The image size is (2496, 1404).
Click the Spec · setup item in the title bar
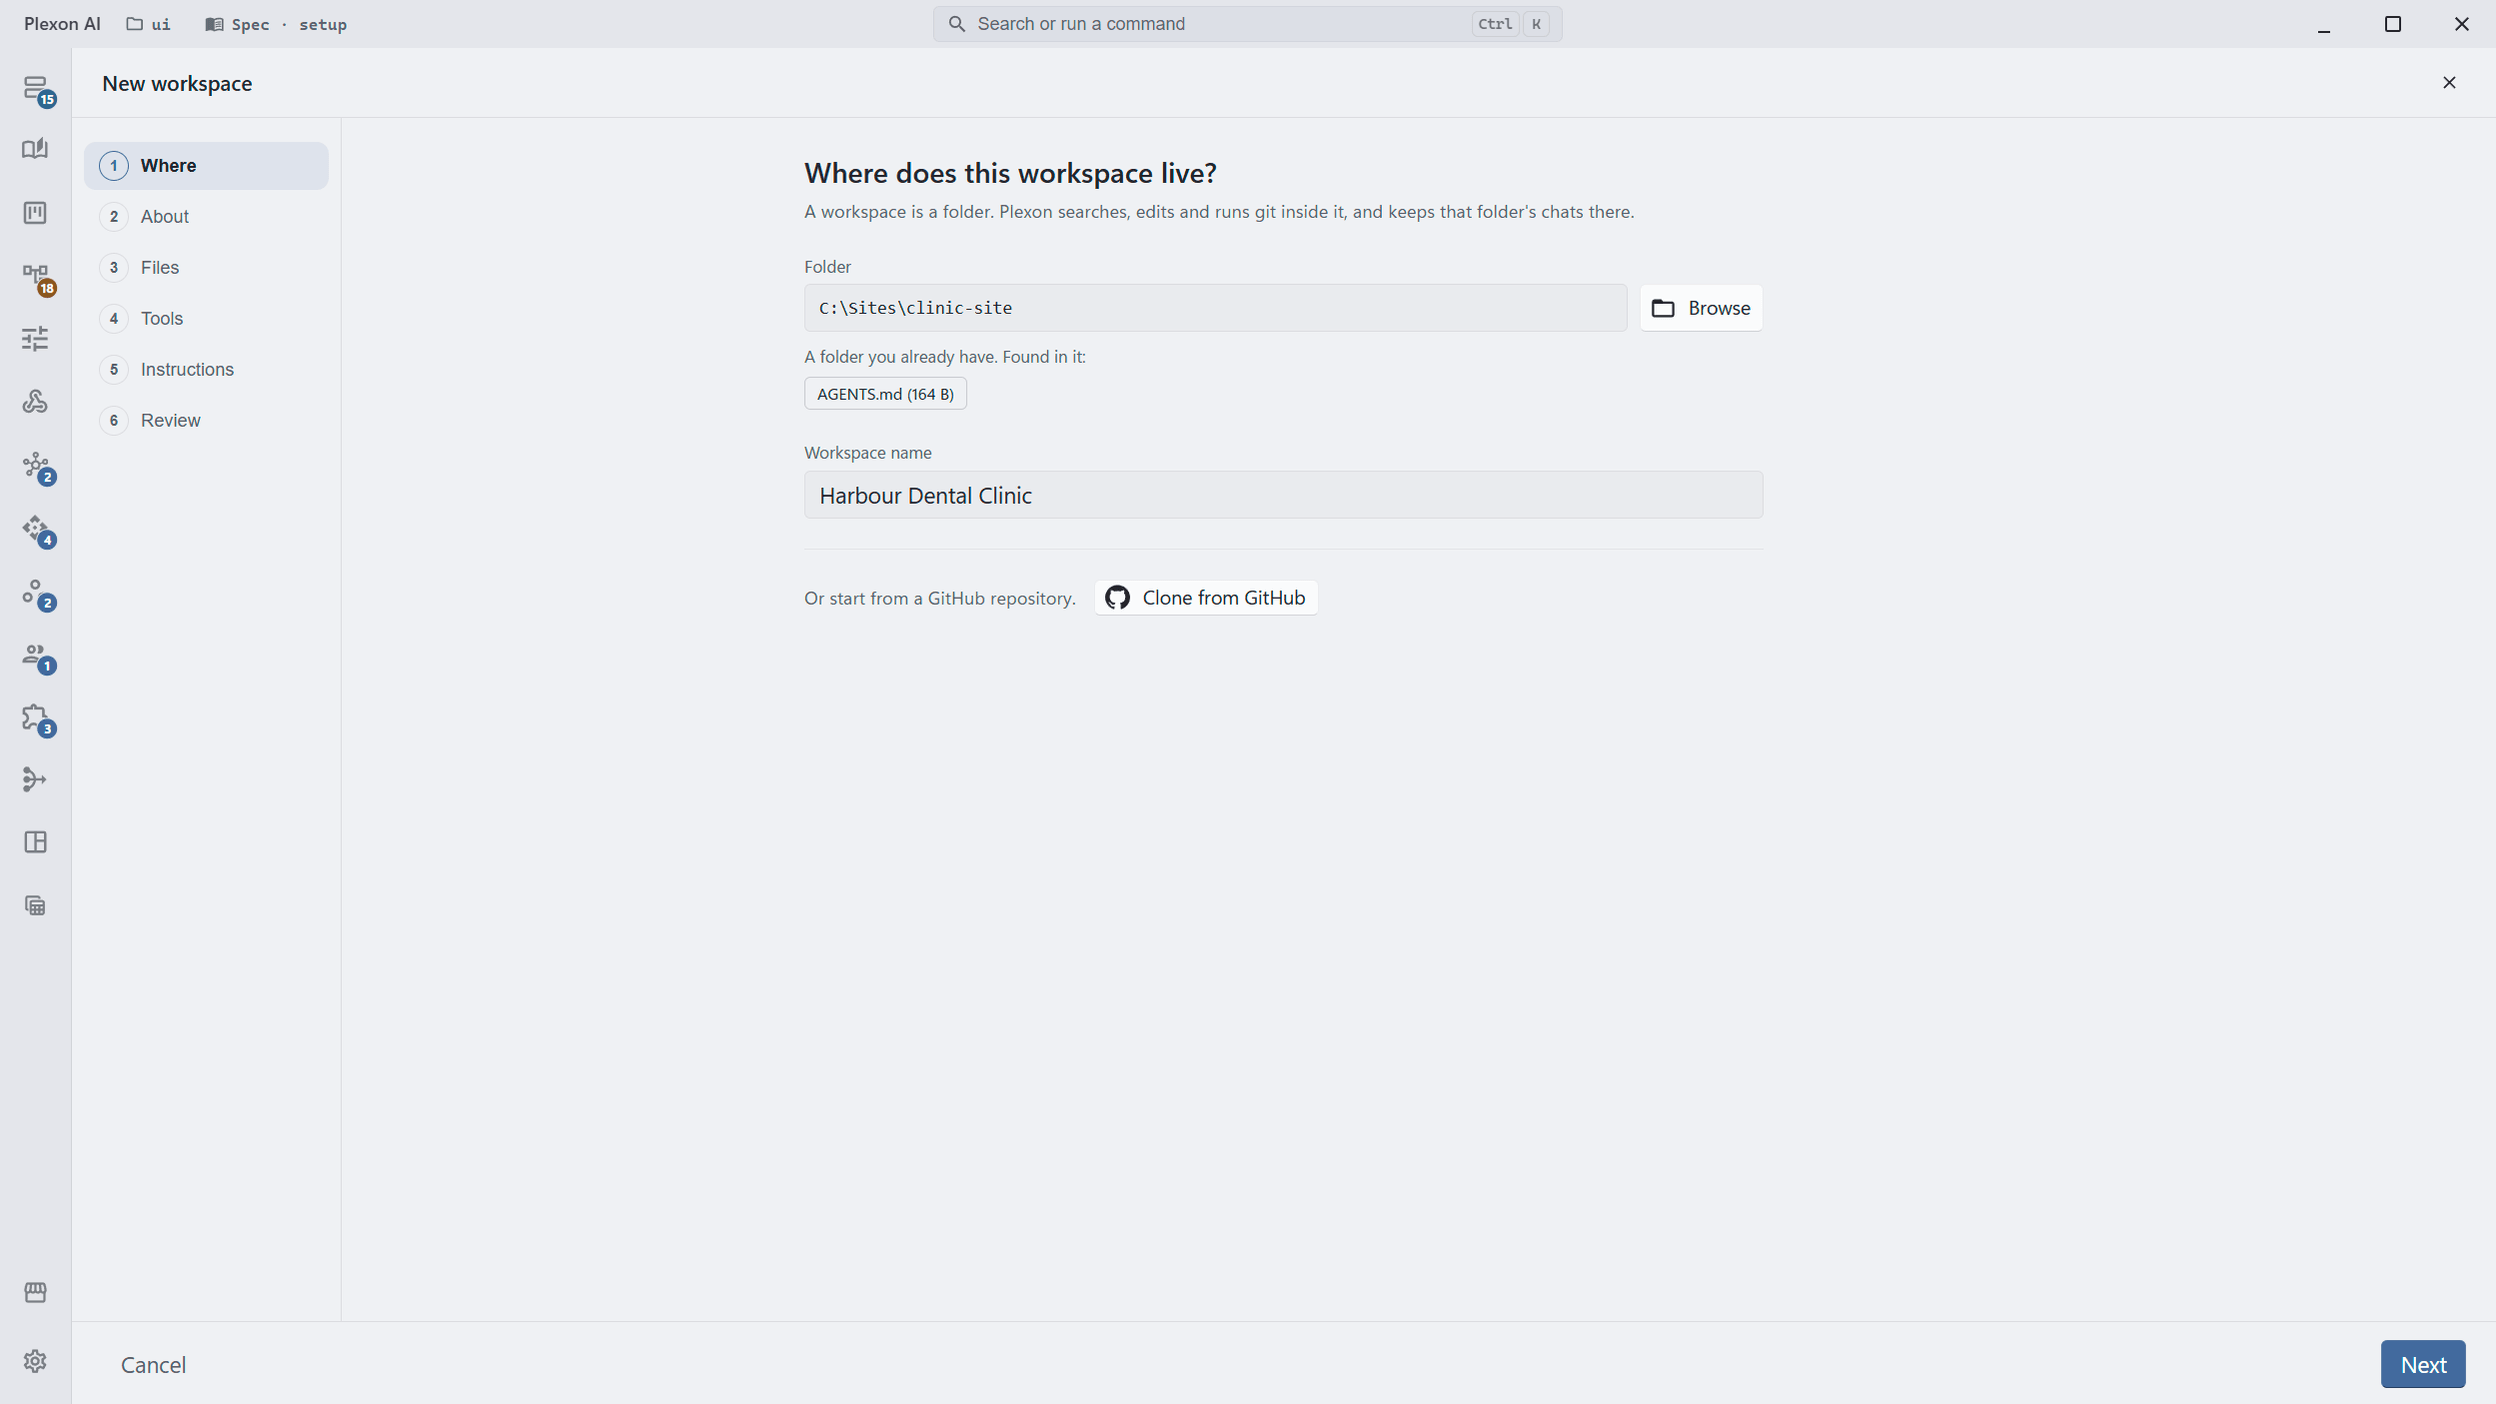pos(276,24)
